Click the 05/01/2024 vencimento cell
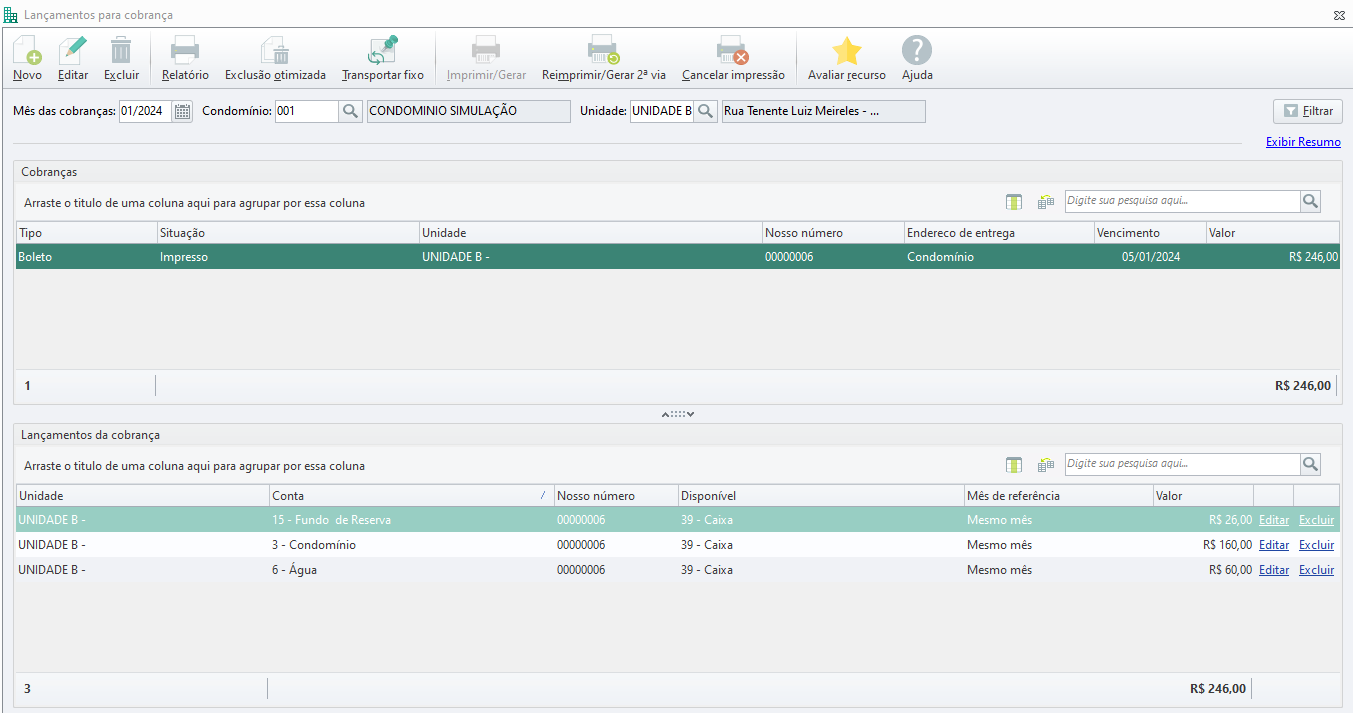 [1150, 257]
